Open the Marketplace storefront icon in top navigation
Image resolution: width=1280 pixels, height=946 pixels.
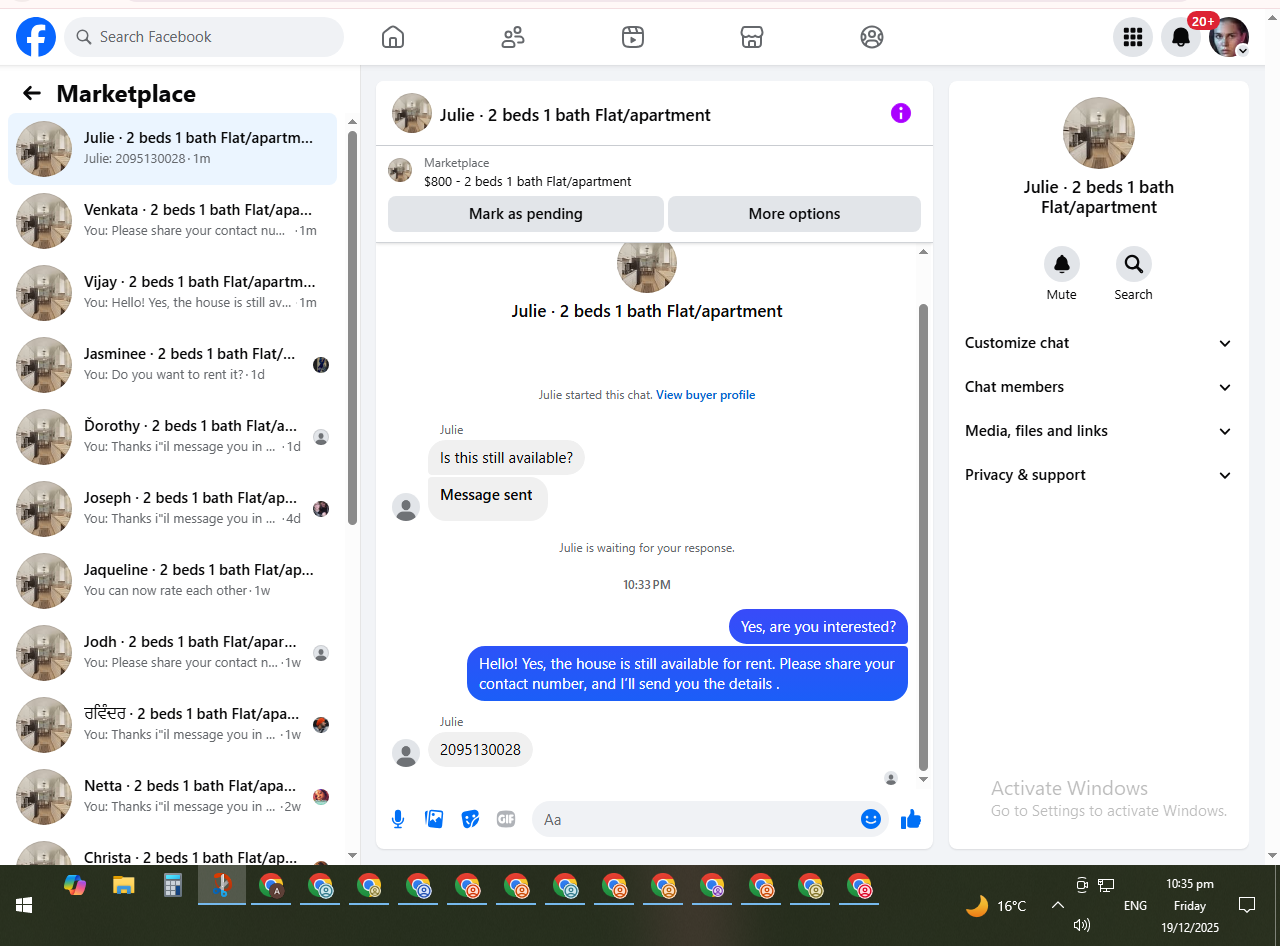752,37
